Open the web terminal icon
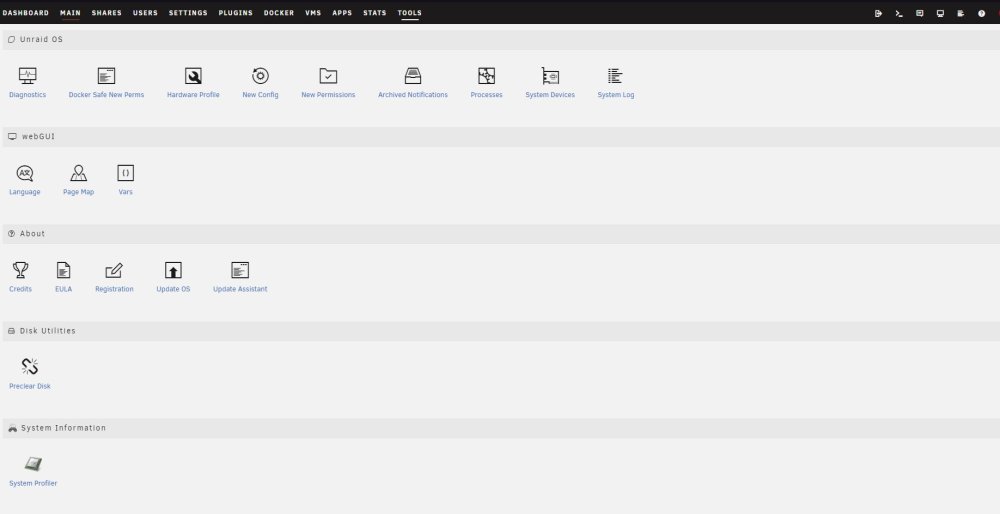Screen dimensions: 1000x514 coord(899,13)
